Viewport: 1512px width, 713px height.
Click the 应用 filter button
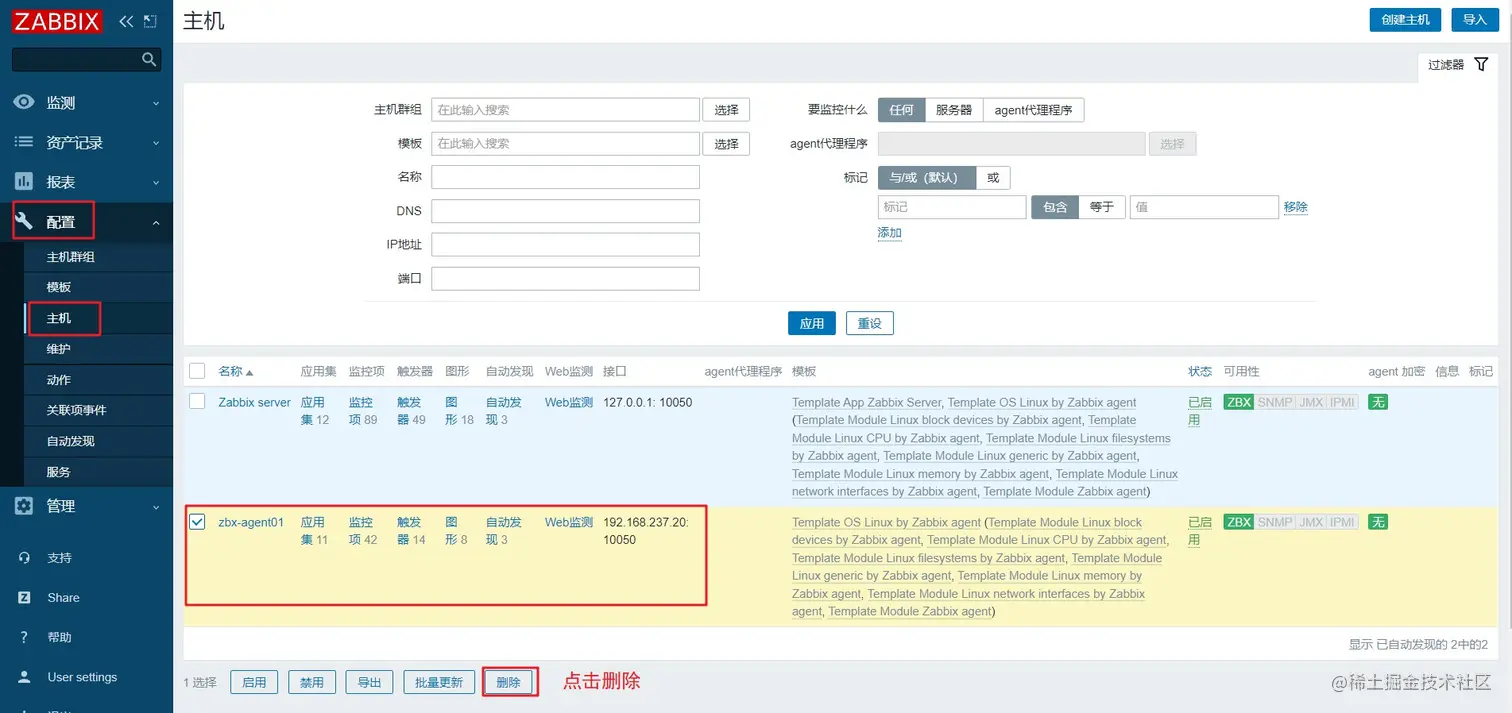coord(812,323)
